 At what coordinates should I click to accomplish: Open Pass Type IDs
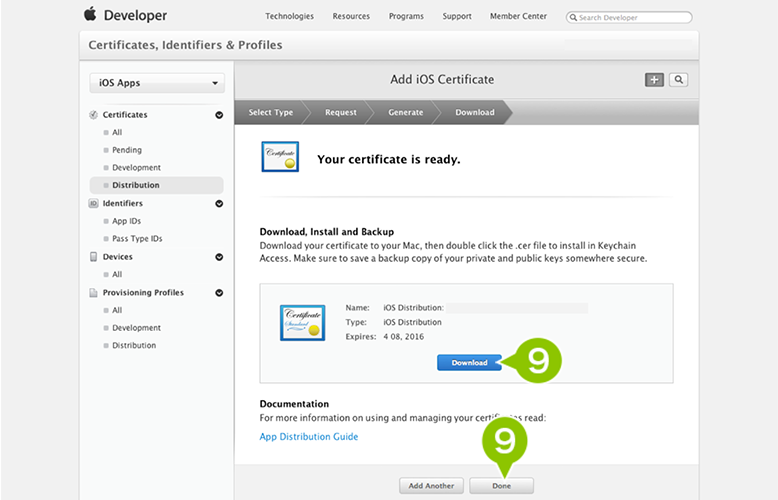(x=137, y=239)
